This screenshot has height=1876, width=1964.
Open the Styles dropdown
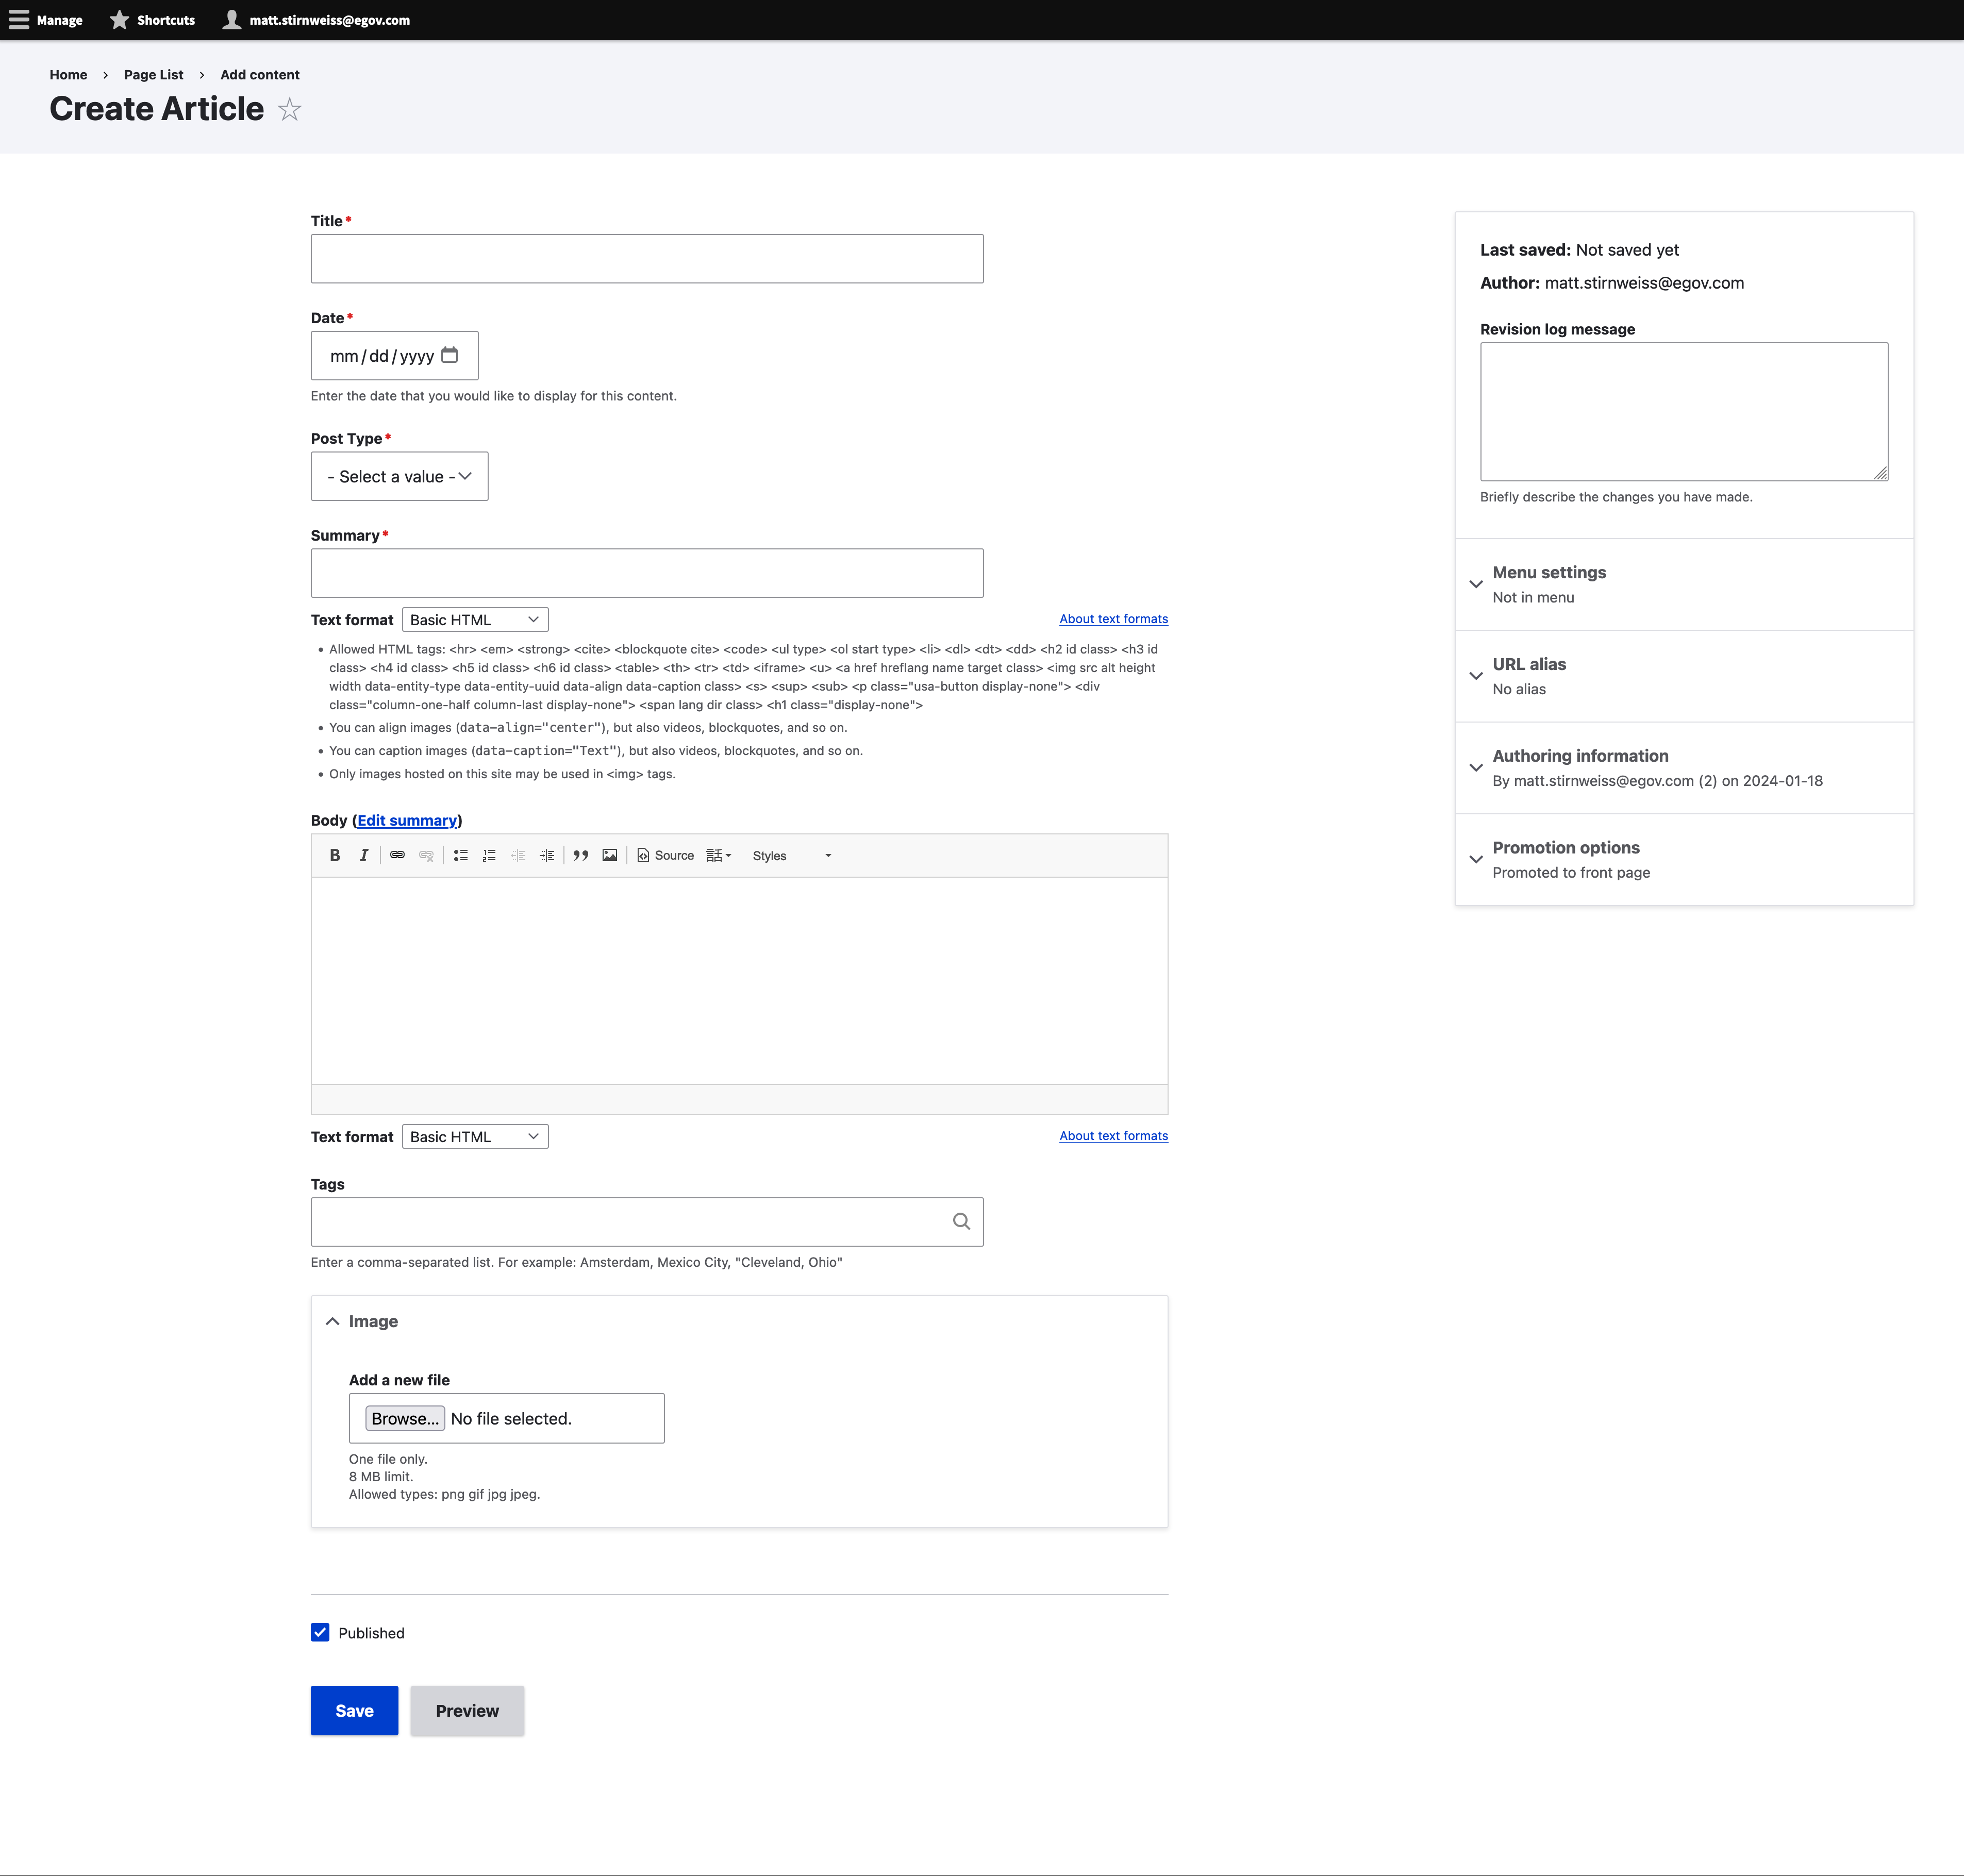(x=791, y=855)
